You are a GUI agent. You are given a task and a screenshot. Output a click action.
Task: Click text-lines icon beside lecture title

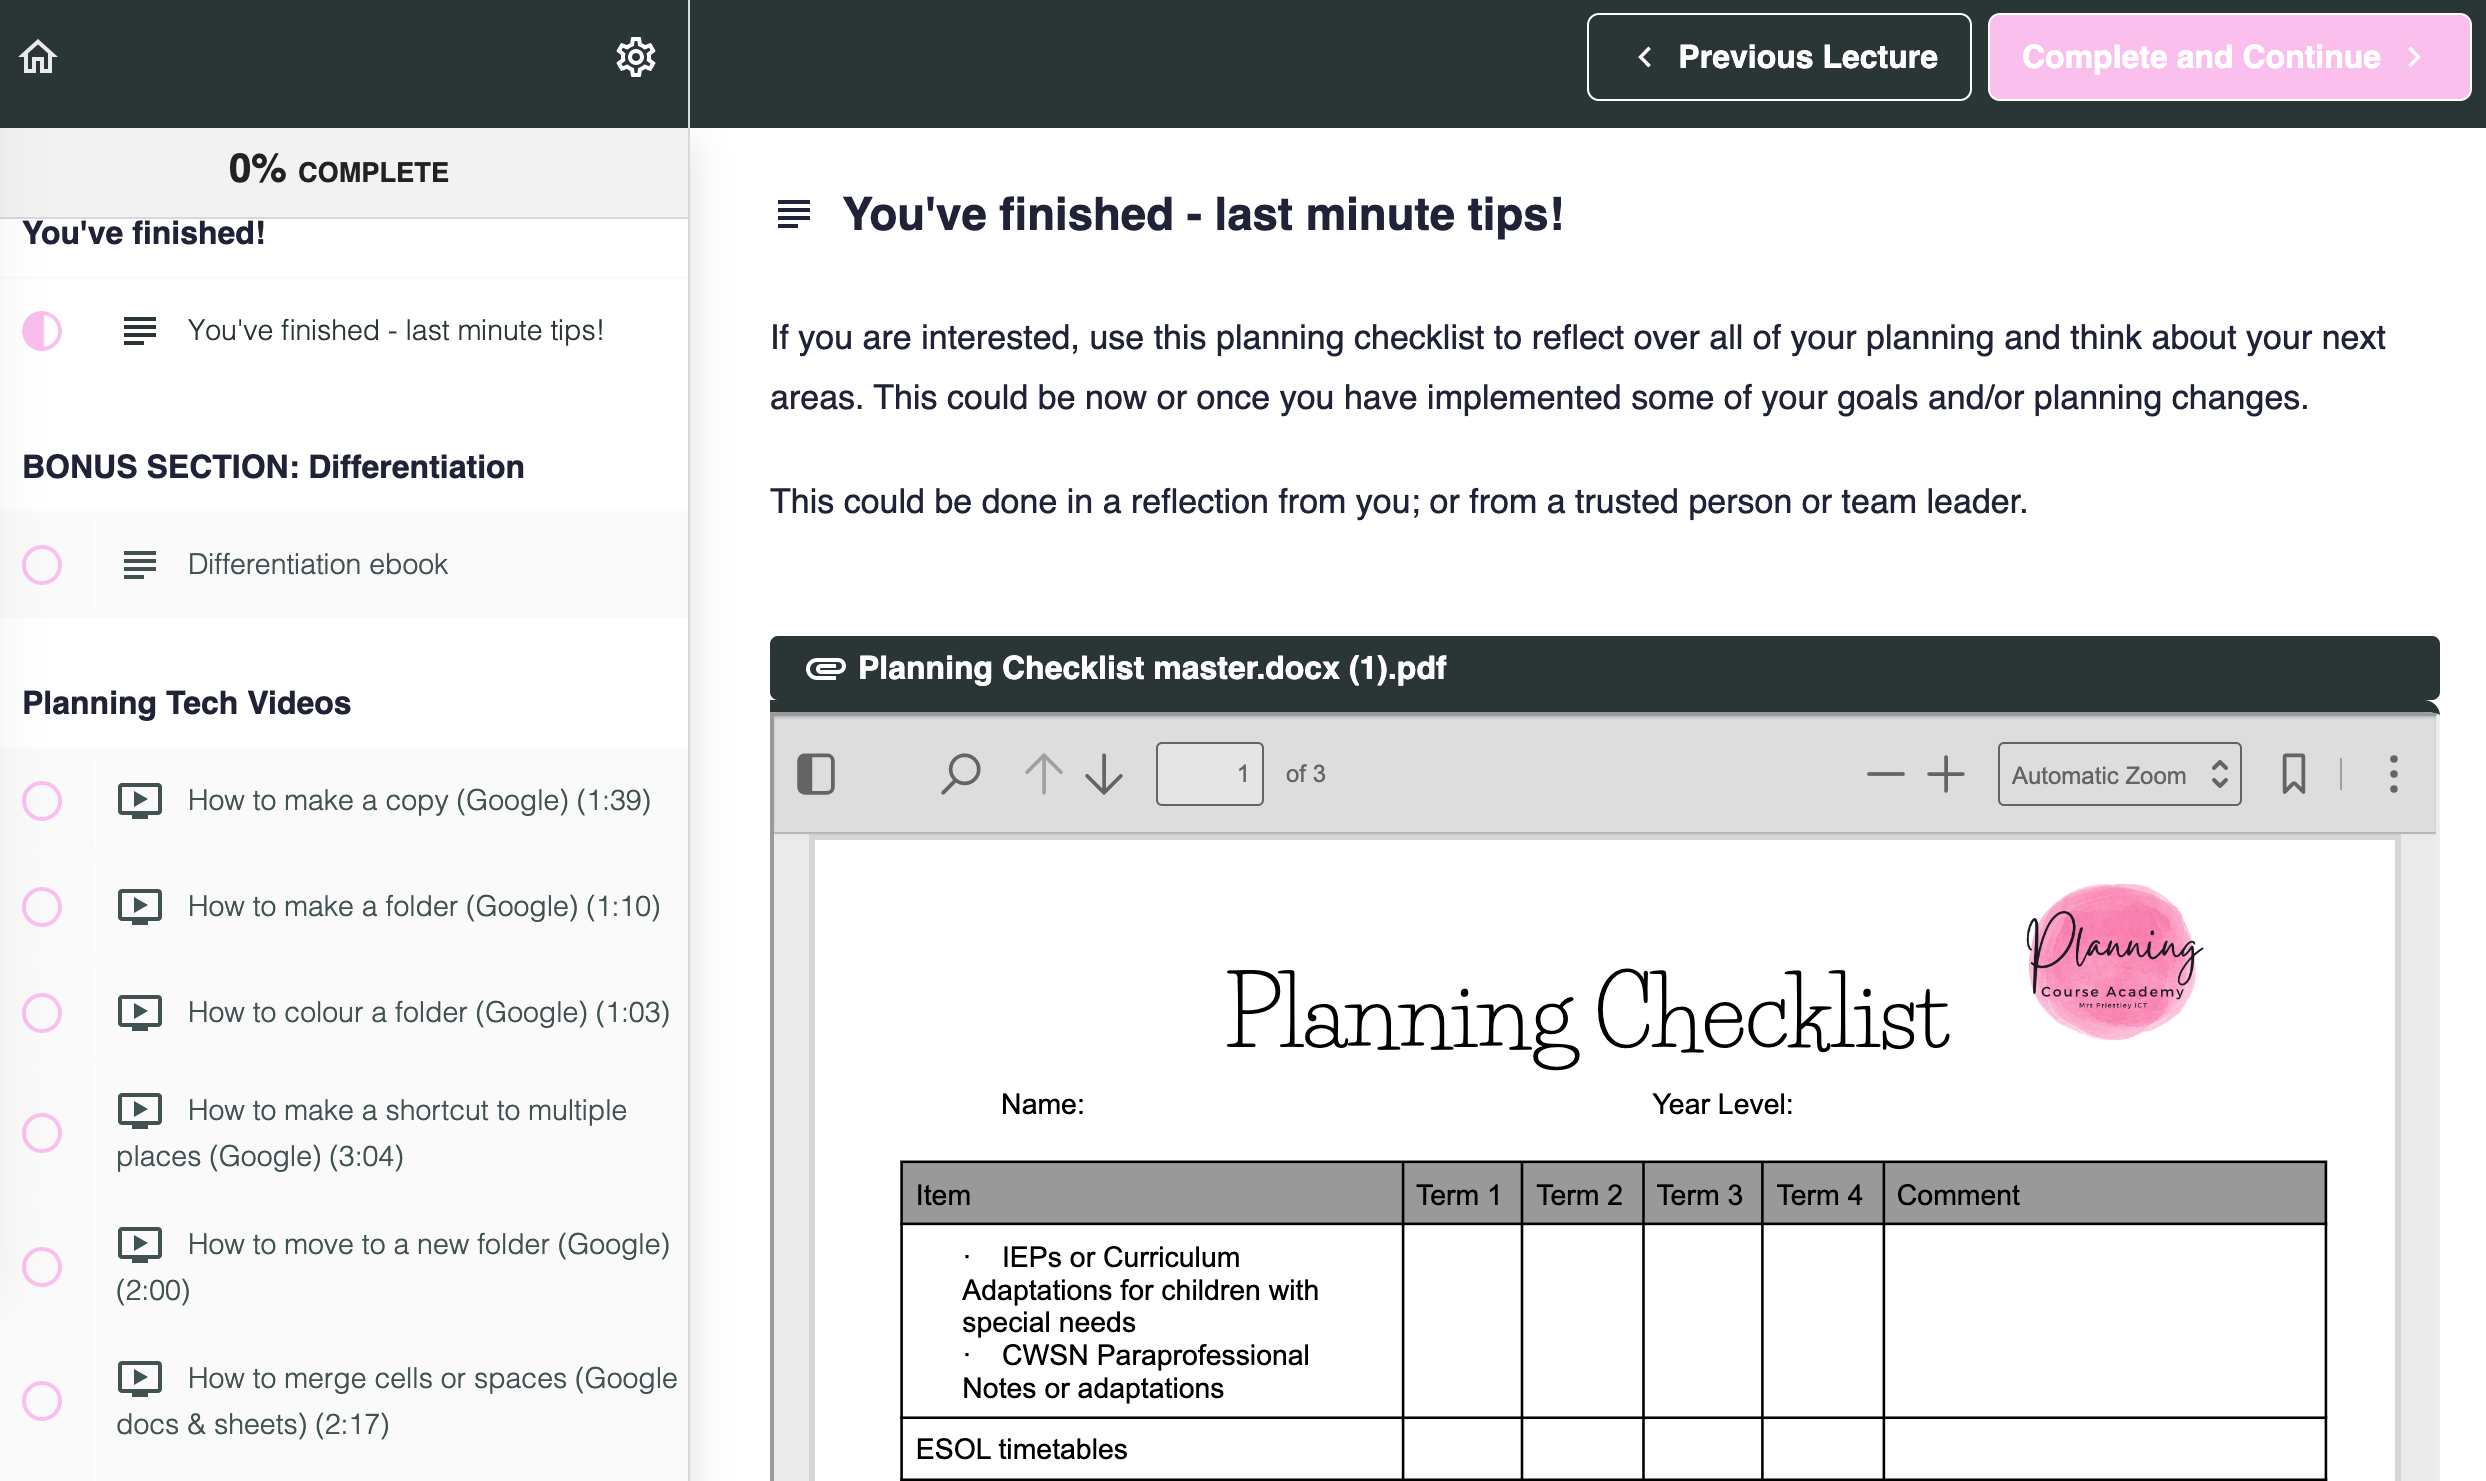794,214
